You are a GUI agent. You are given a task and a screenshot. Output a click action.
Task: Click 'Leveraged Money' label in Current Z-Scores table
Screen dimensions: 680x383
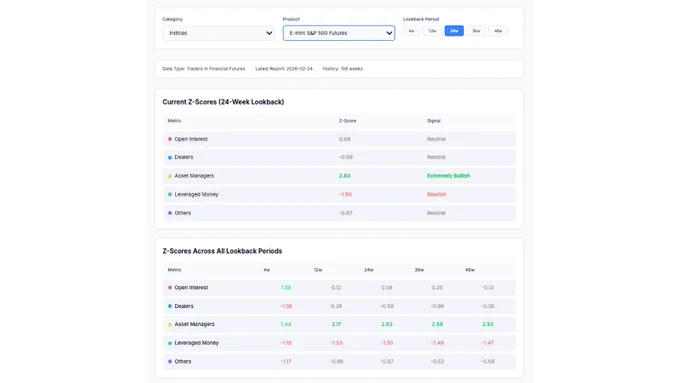(x=196, y=194)
